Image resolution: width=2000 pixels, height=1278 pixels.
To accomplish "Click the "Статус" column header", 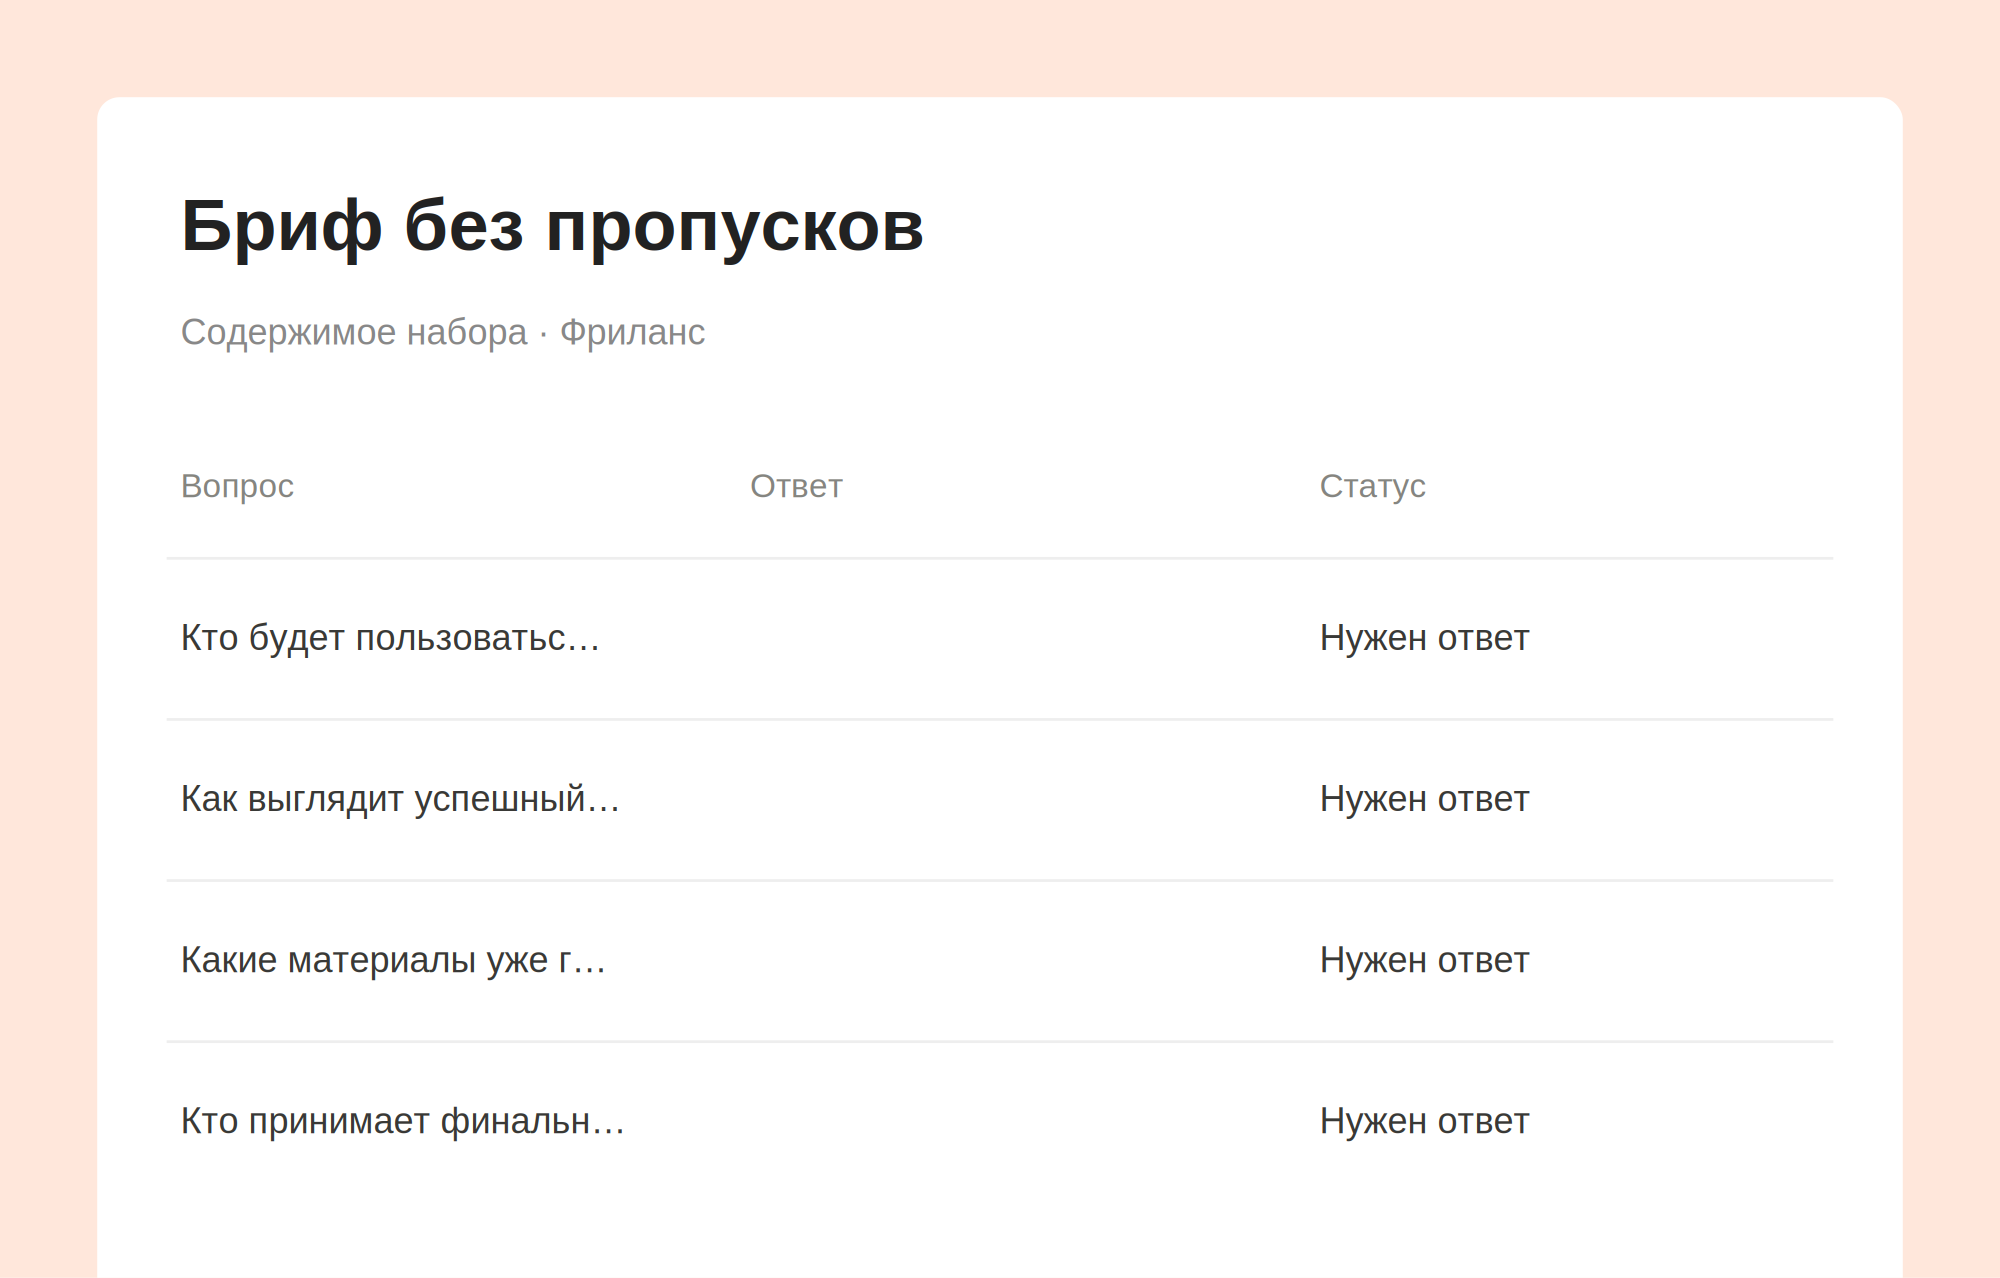I will click(x=1372, y=486).
